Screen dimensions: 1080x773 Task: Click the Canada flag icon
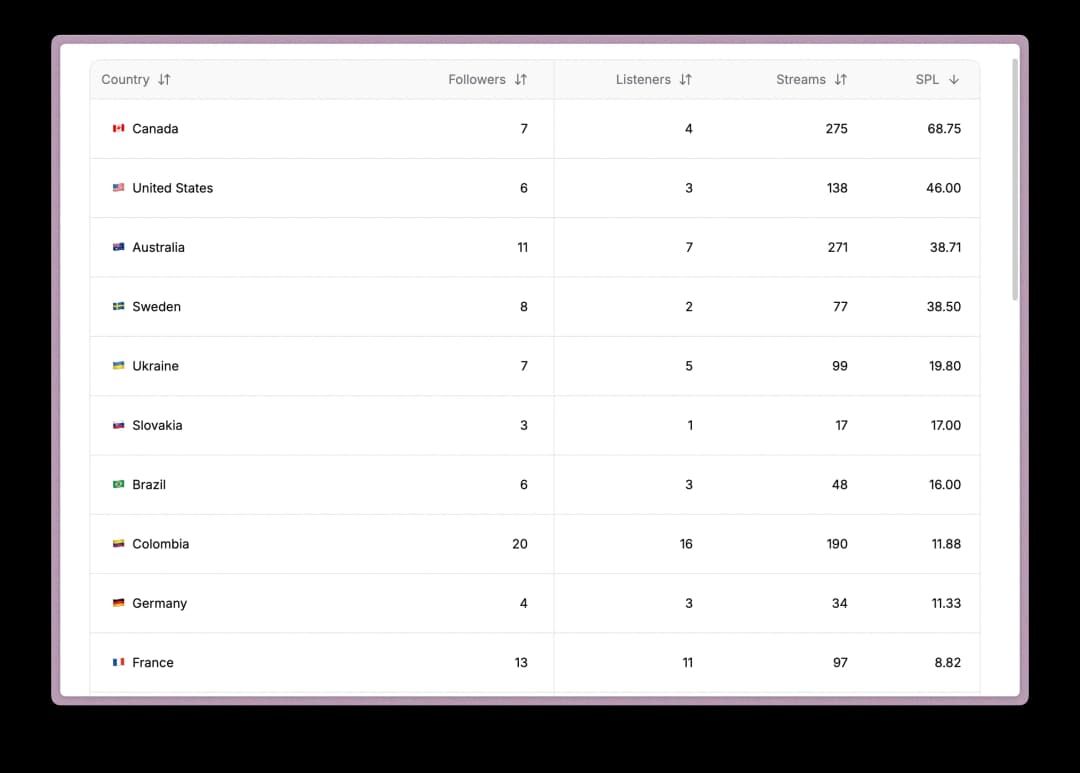[x=119, y=129]
